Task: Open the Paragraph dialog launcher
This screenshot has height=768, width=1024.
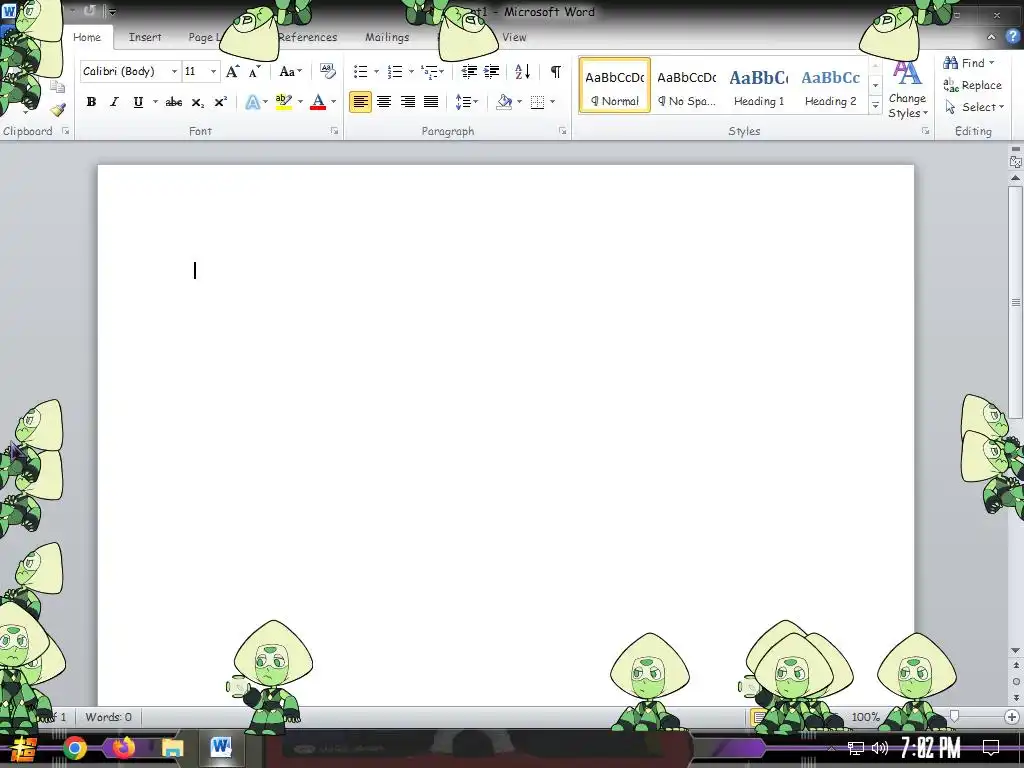Action: pos(562,131)
